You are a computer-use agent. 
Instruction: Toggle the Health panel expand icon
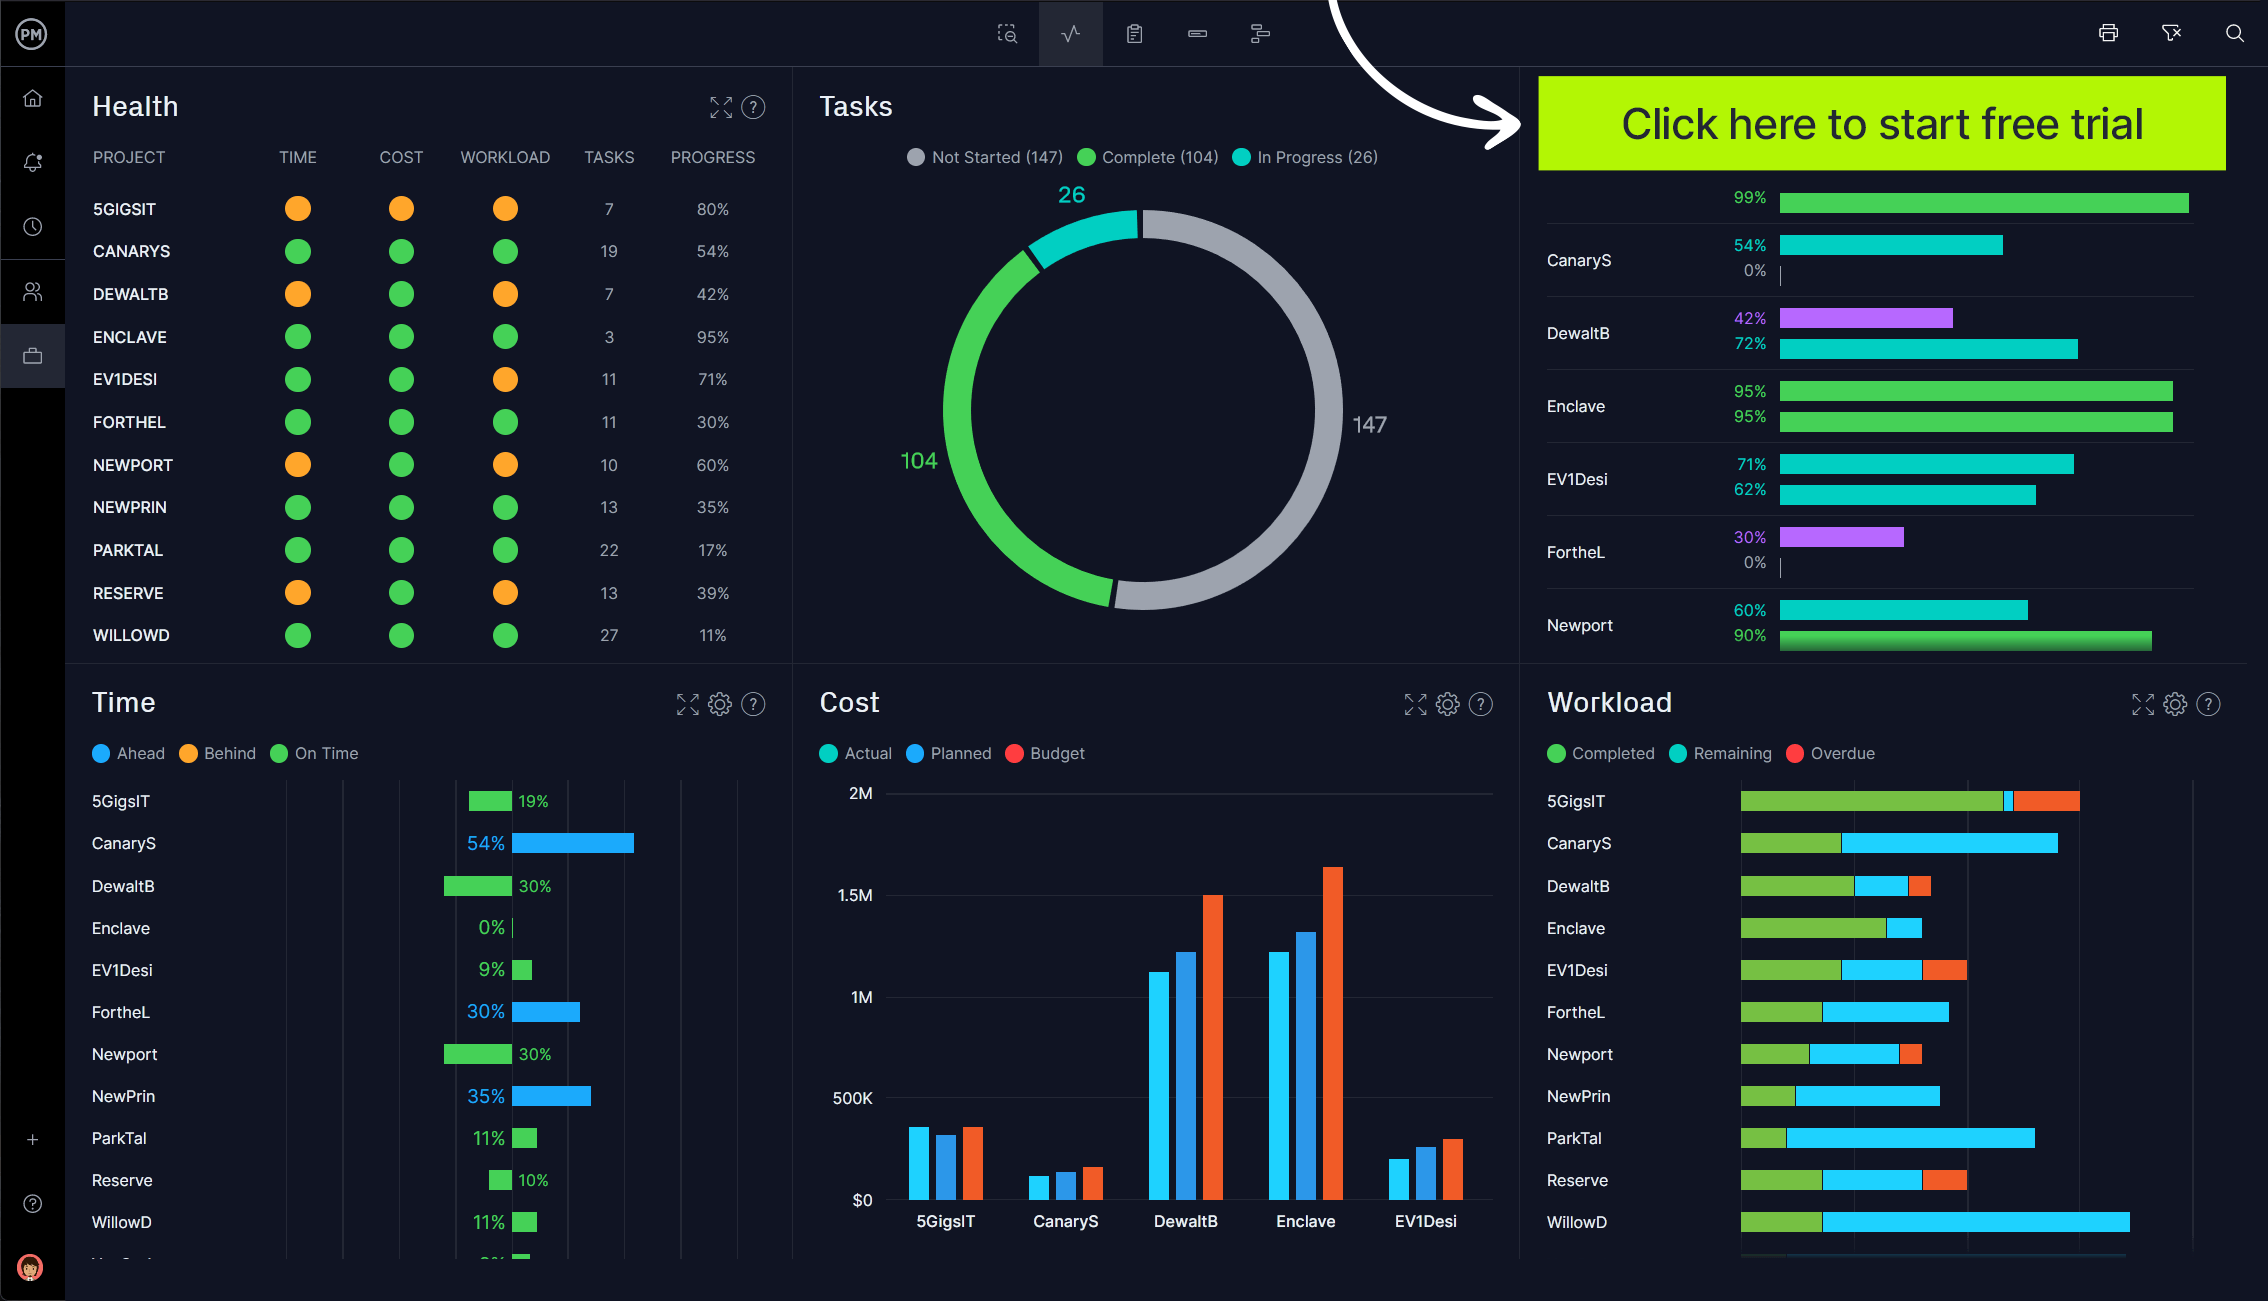[721, 108]
